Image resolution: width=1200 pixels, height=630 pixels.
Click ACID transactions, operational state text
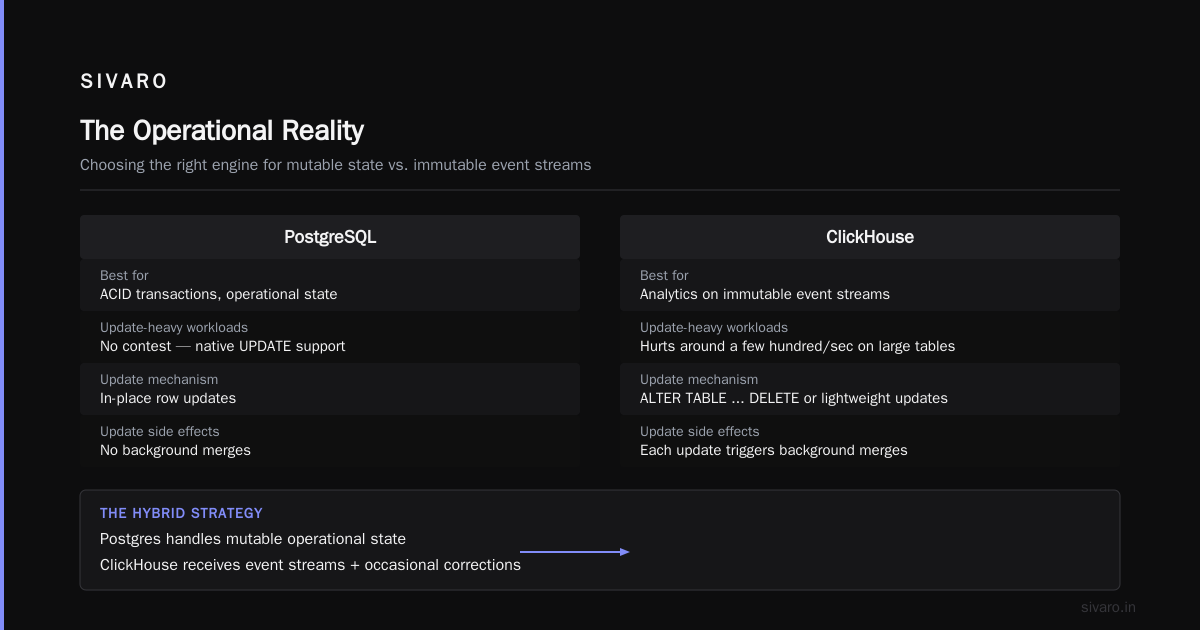tap(219, 294)
